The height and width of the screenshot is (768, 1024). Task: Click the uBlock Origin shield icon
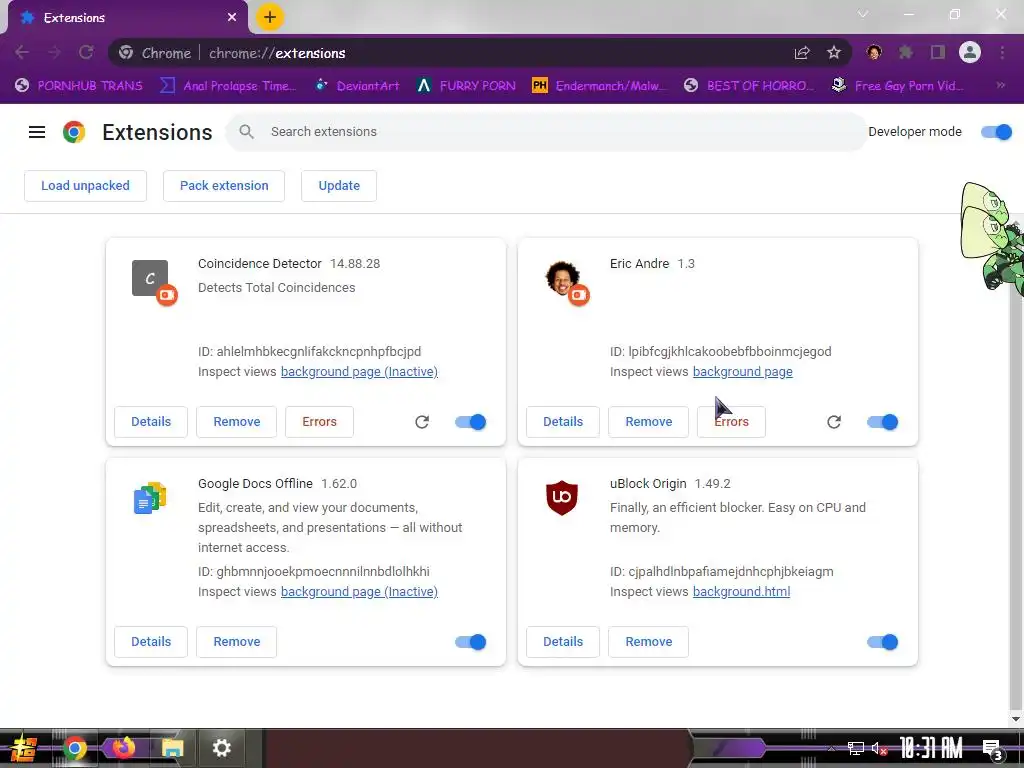click(x=562, y=498)
